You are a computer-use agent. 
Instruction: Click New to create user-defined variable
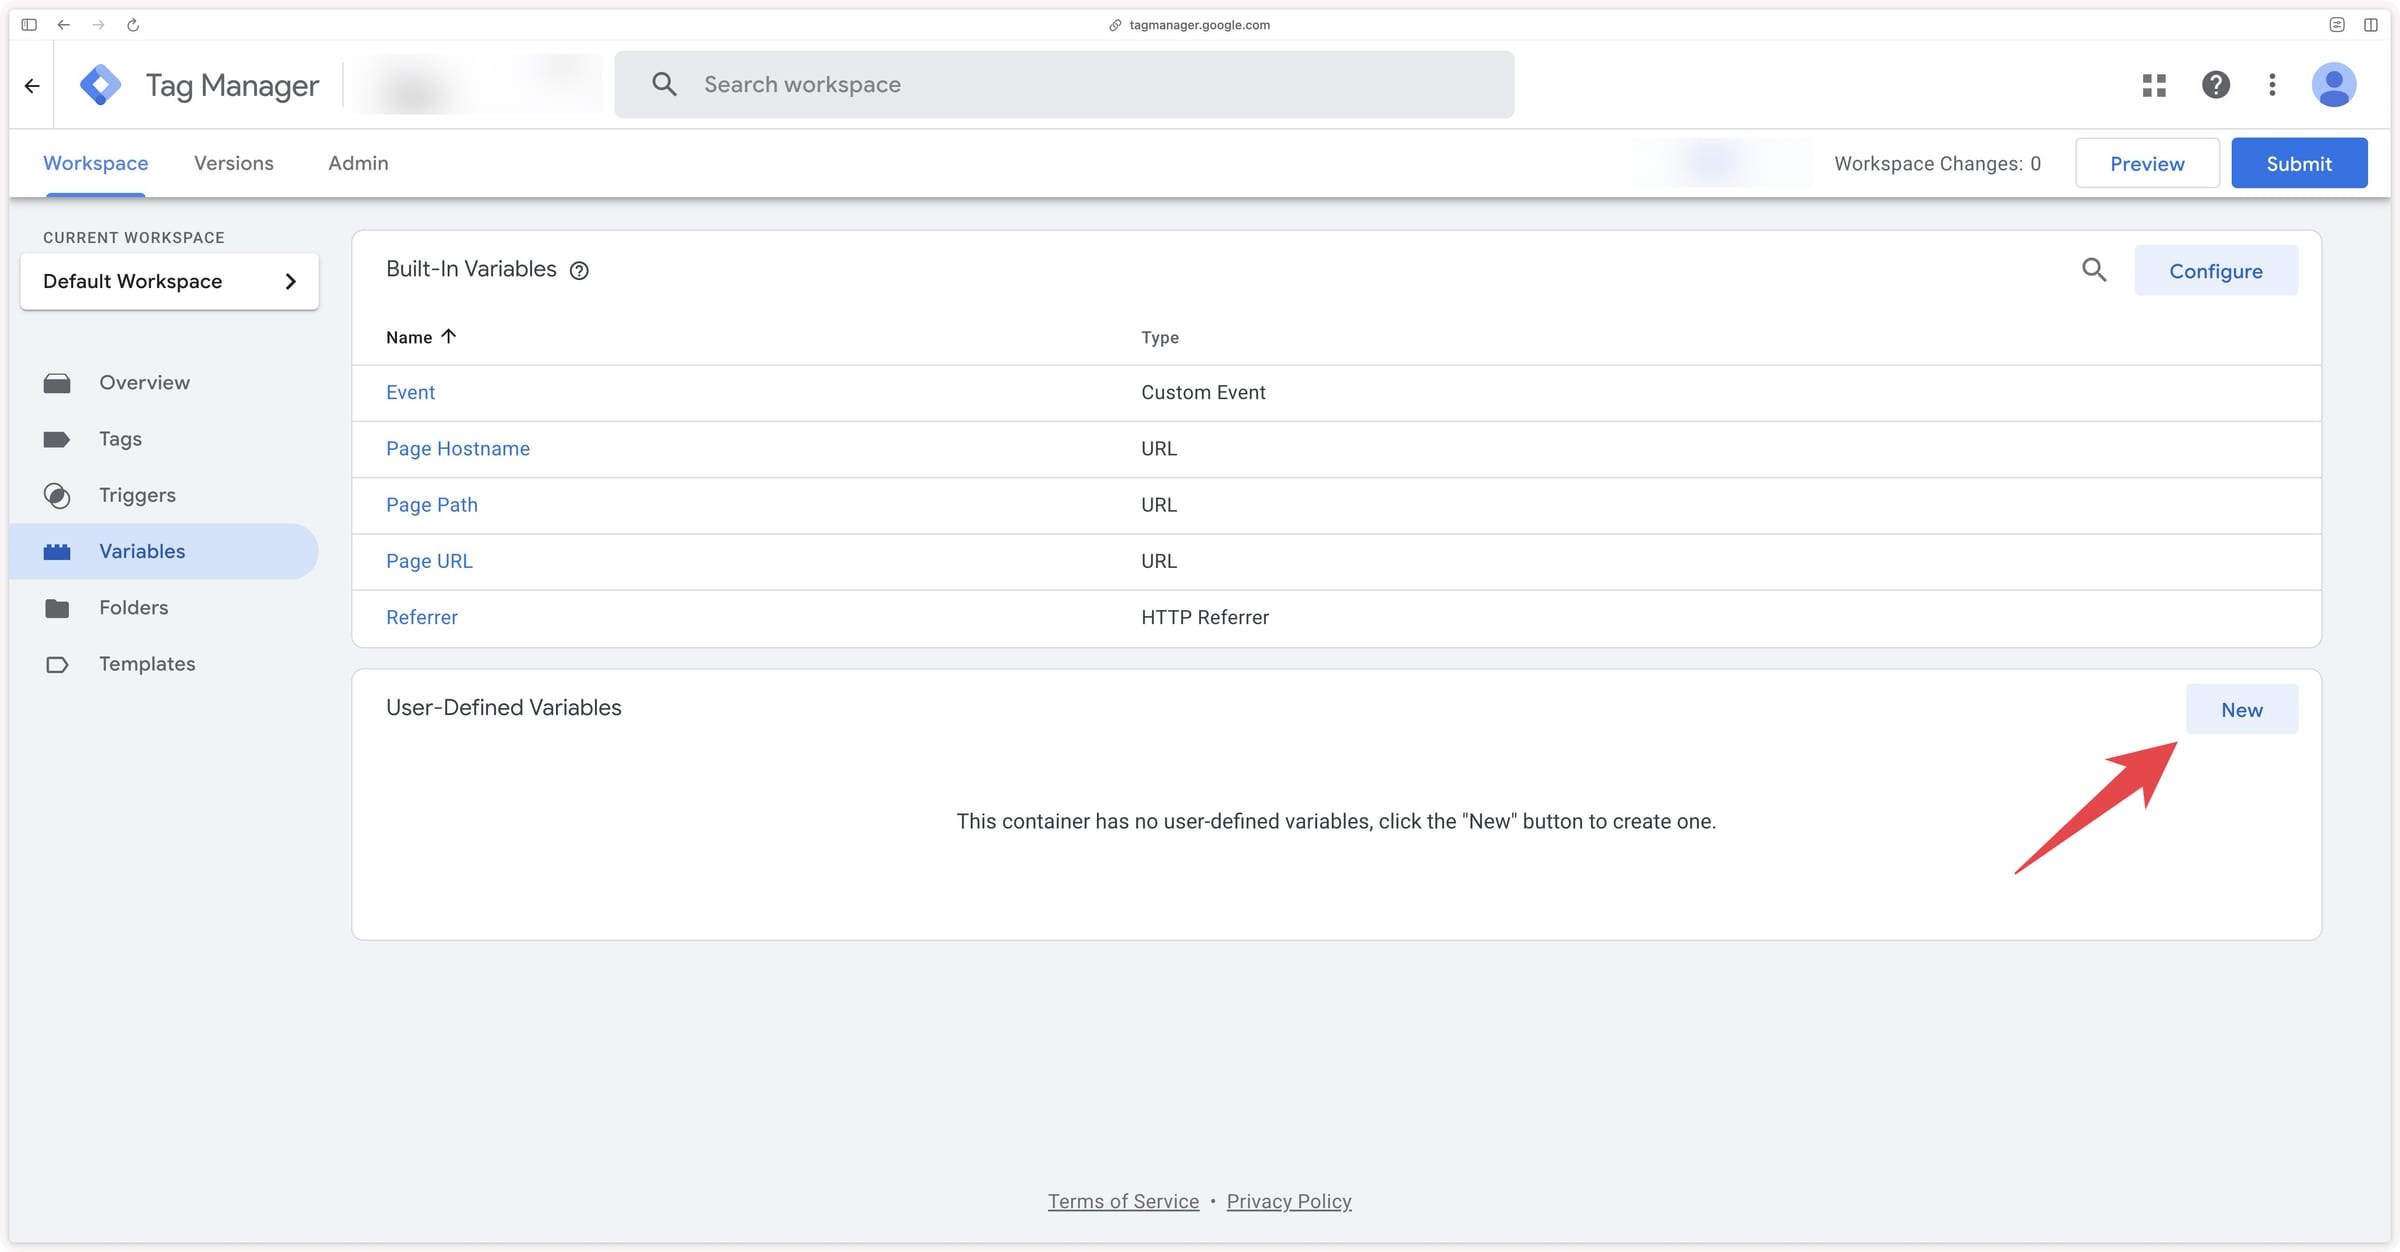[x=2242, y=709]
